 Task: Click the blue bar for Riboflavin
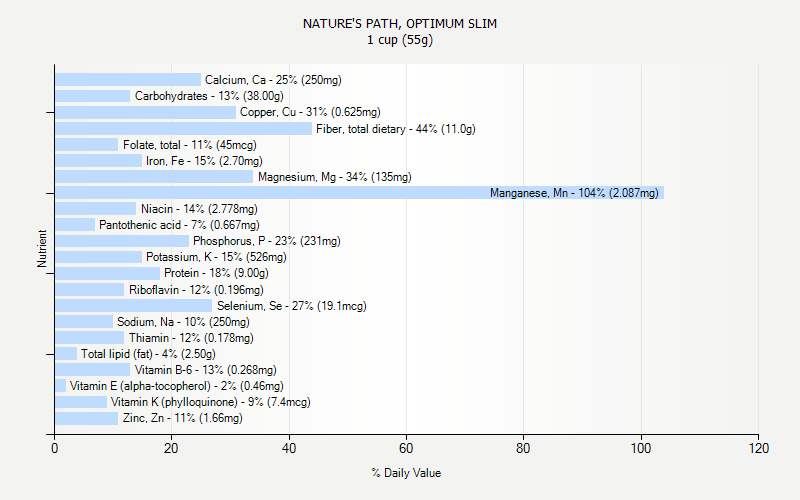point(90,290)
